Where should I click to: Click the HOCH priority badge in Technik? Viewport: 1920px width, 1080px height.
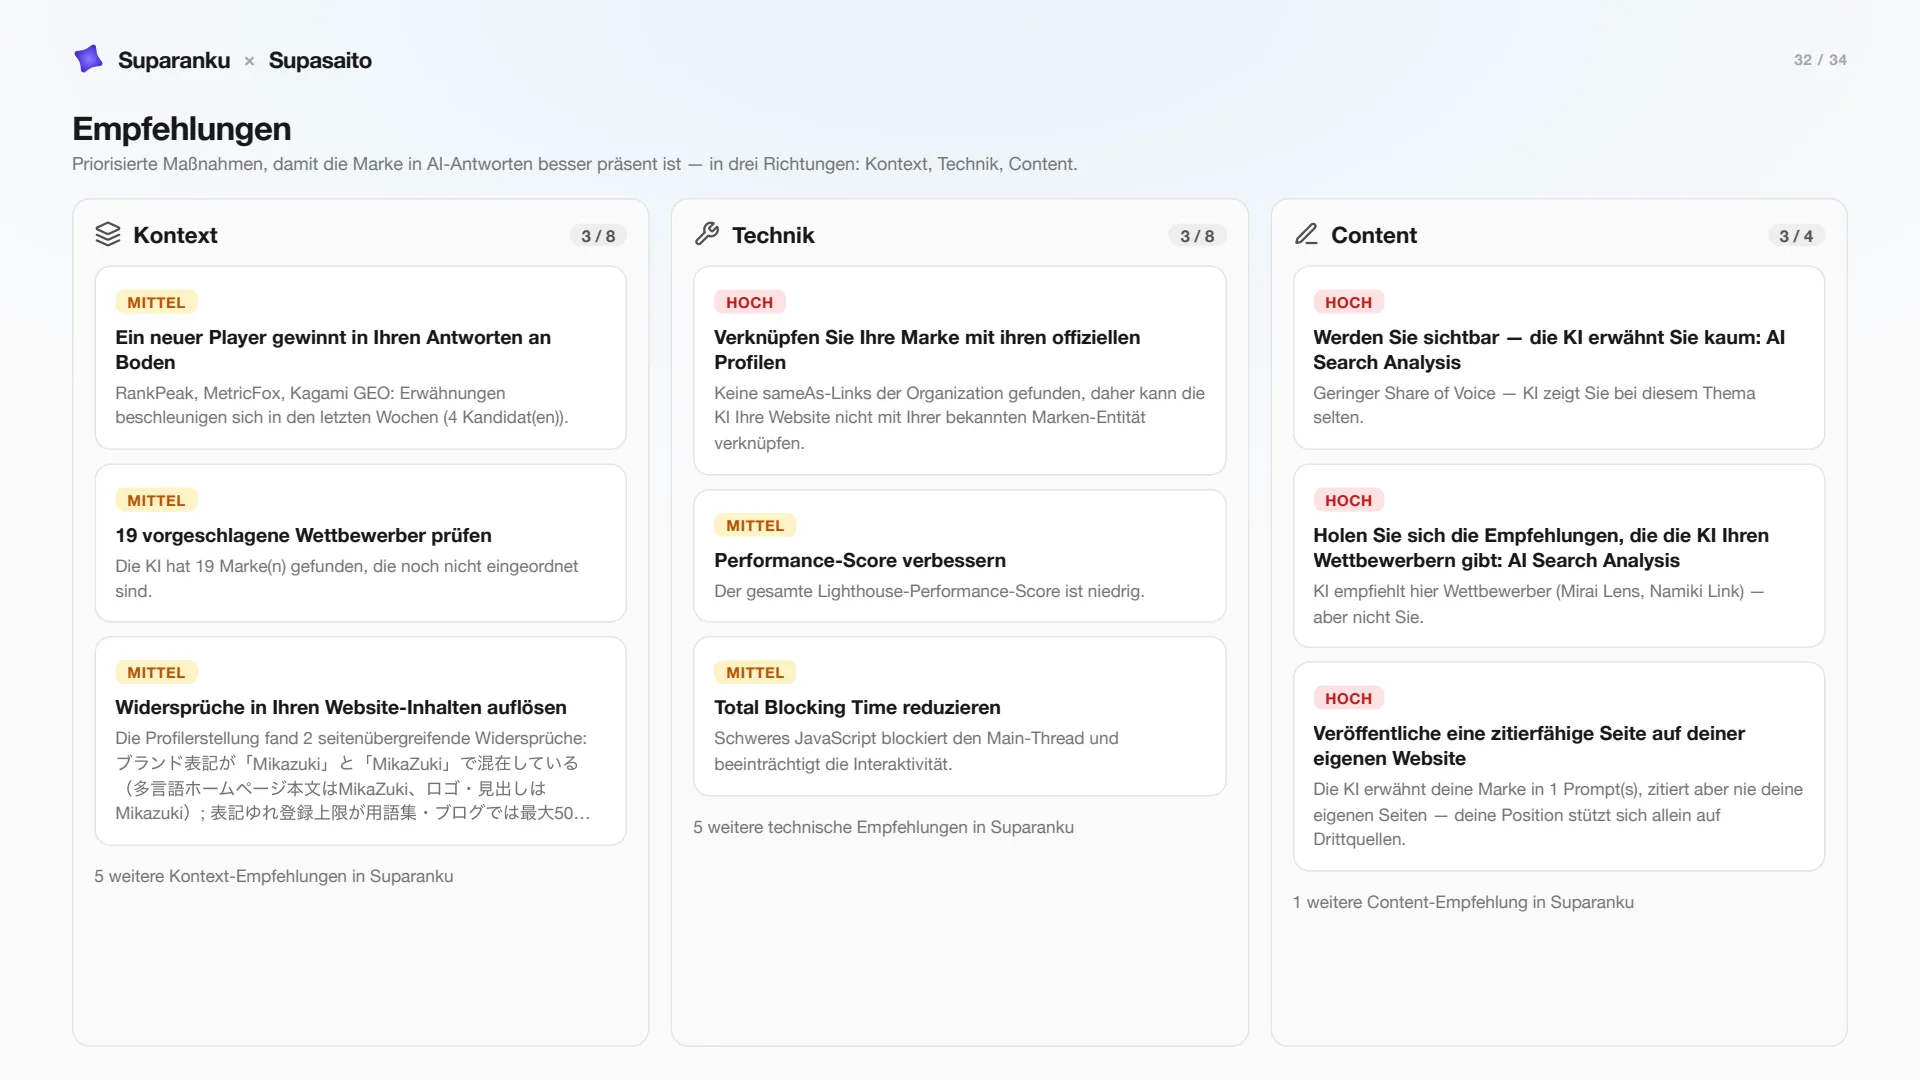tap(749, 302)
